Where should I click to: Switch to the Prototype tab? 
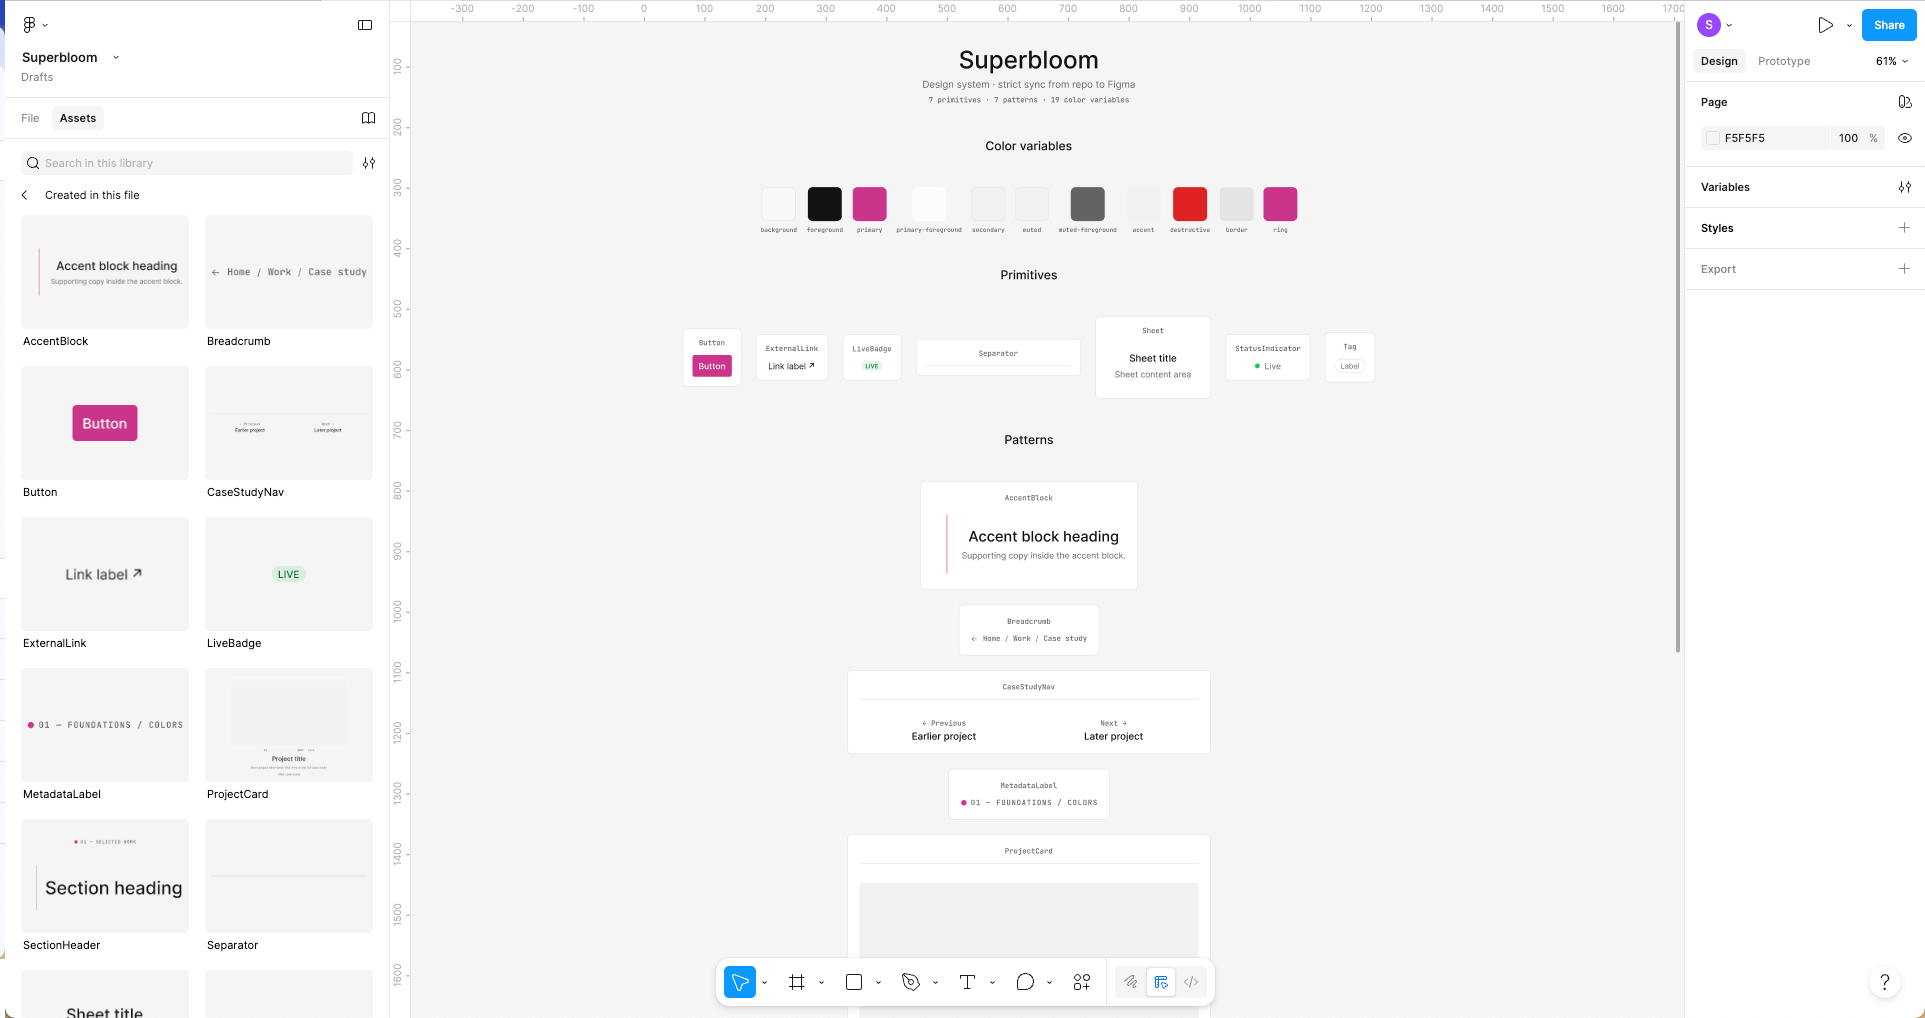1784,61
